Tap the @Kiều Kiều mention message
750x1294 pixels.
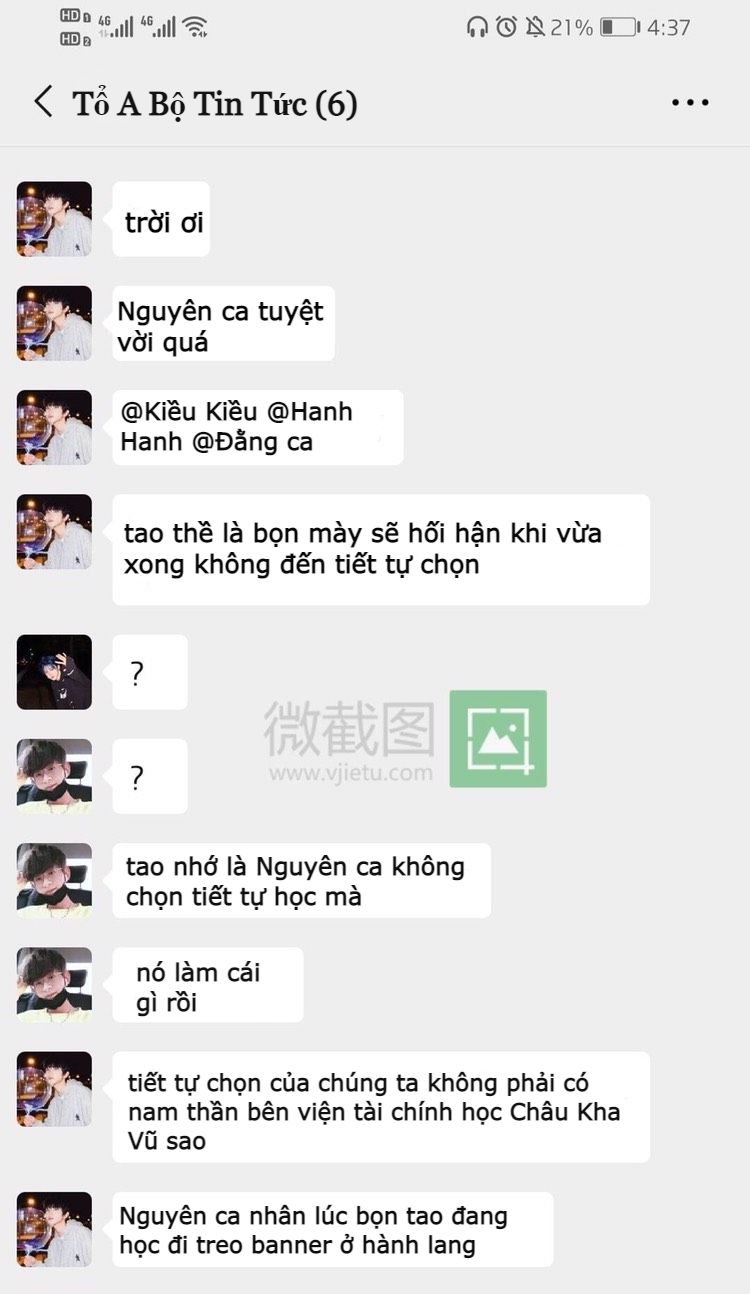[258, 427]
